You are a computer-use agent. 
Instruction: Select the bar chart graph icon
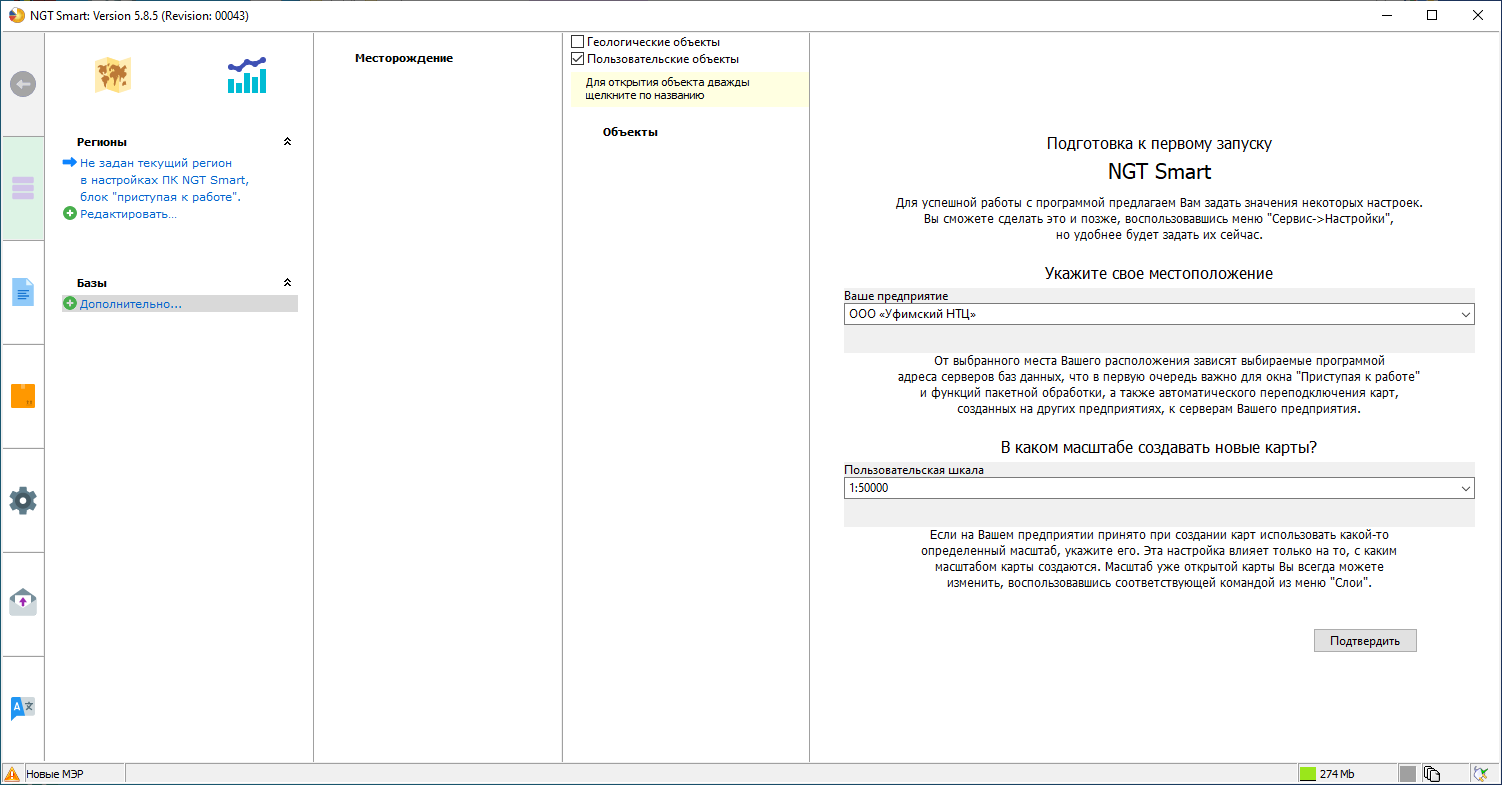click(247, 75)
